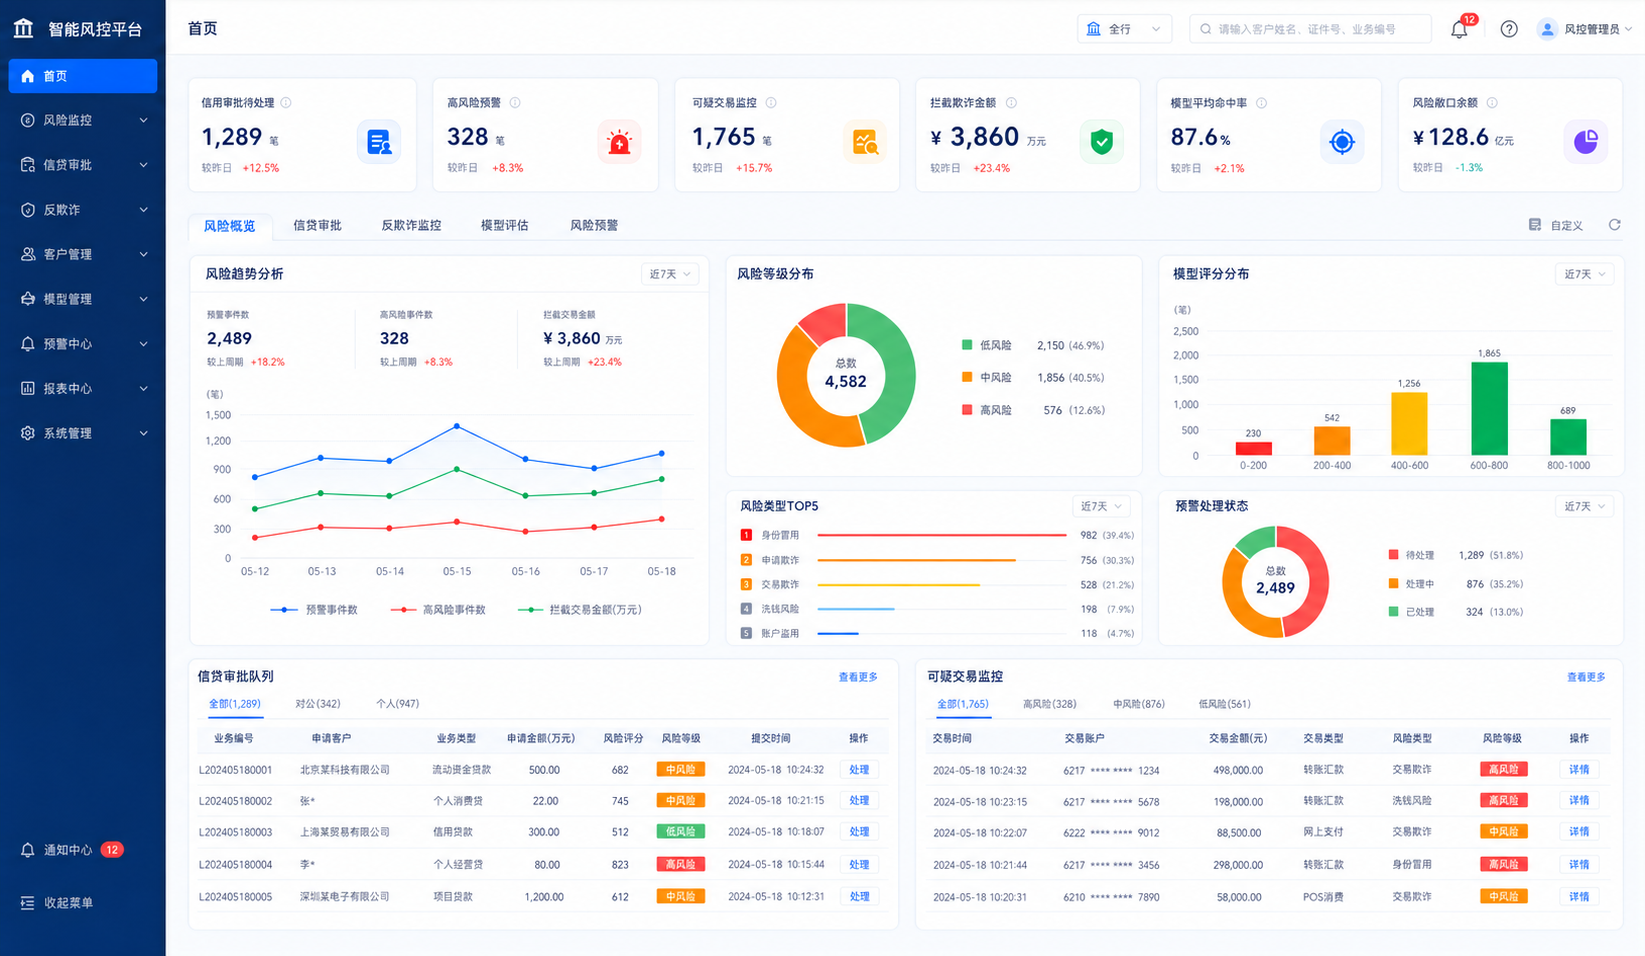Open the 近7天 dropdown in 风险趋势分析

(669, 274)
